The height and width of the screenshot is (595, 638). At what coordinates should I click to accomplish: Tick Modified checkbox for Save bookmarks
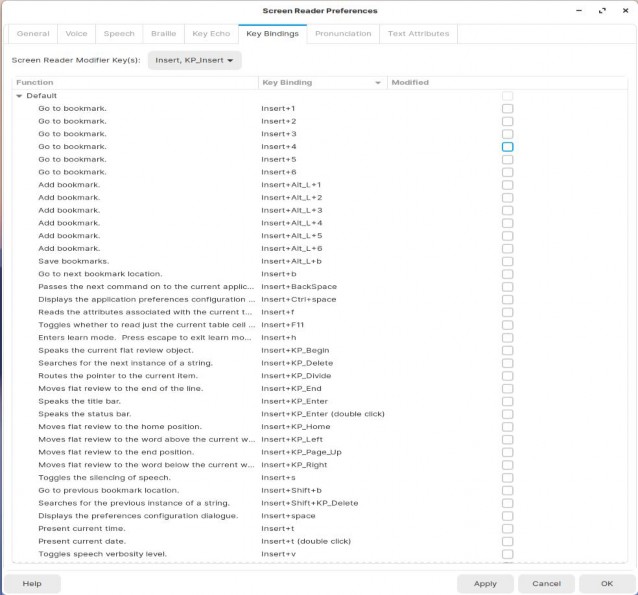[507, 261]
